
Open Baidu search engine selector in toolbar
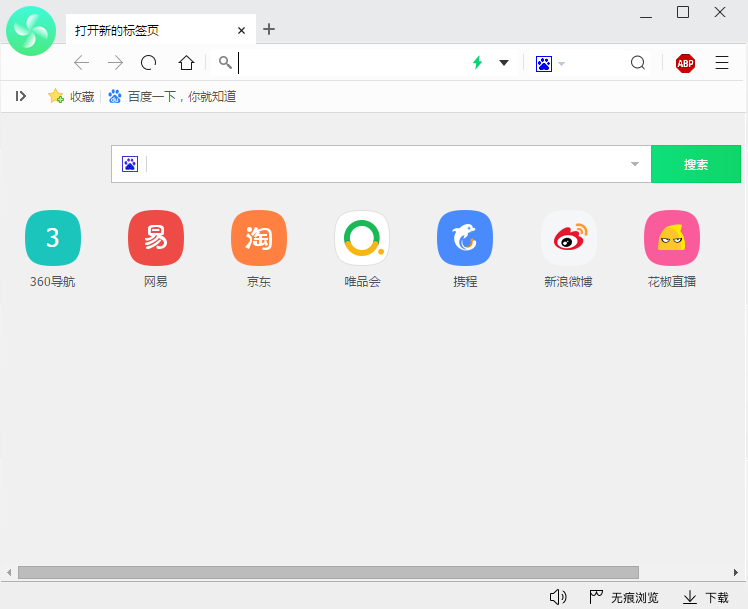[550, 63]
